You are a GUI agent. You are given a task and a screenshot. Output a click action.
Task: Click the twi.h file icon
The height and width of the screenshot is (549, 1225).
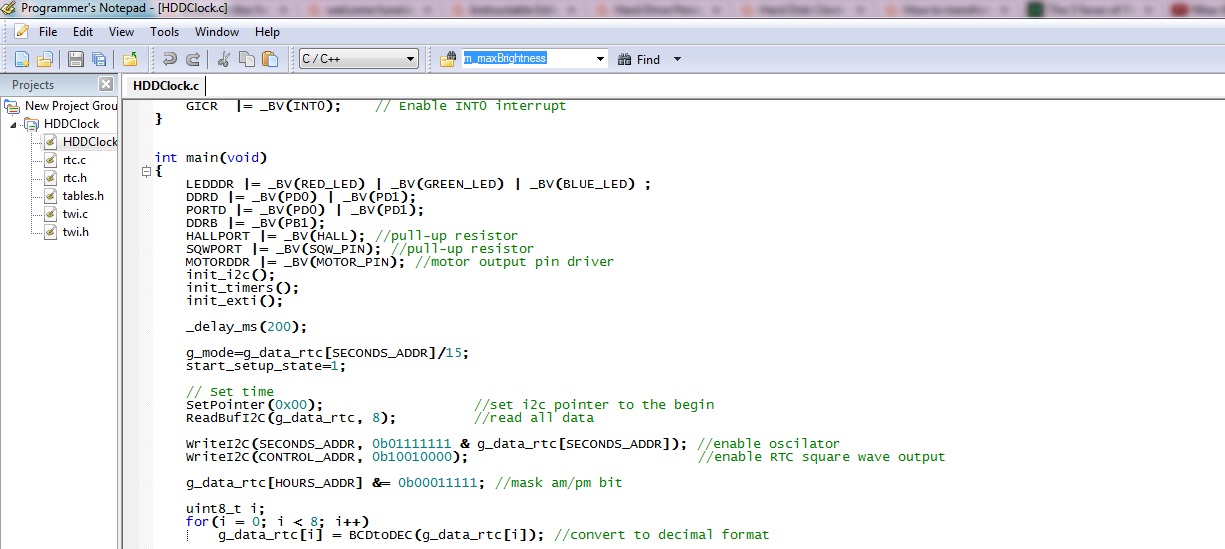pyautogui.click(x=50, y=231)
